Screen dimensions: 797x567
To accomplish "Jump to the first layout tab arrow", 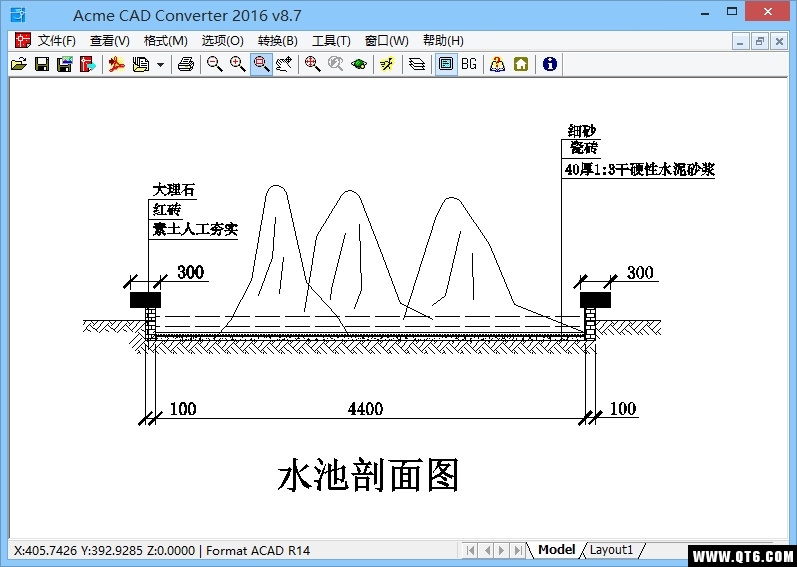I will click(x=471, y=550).
